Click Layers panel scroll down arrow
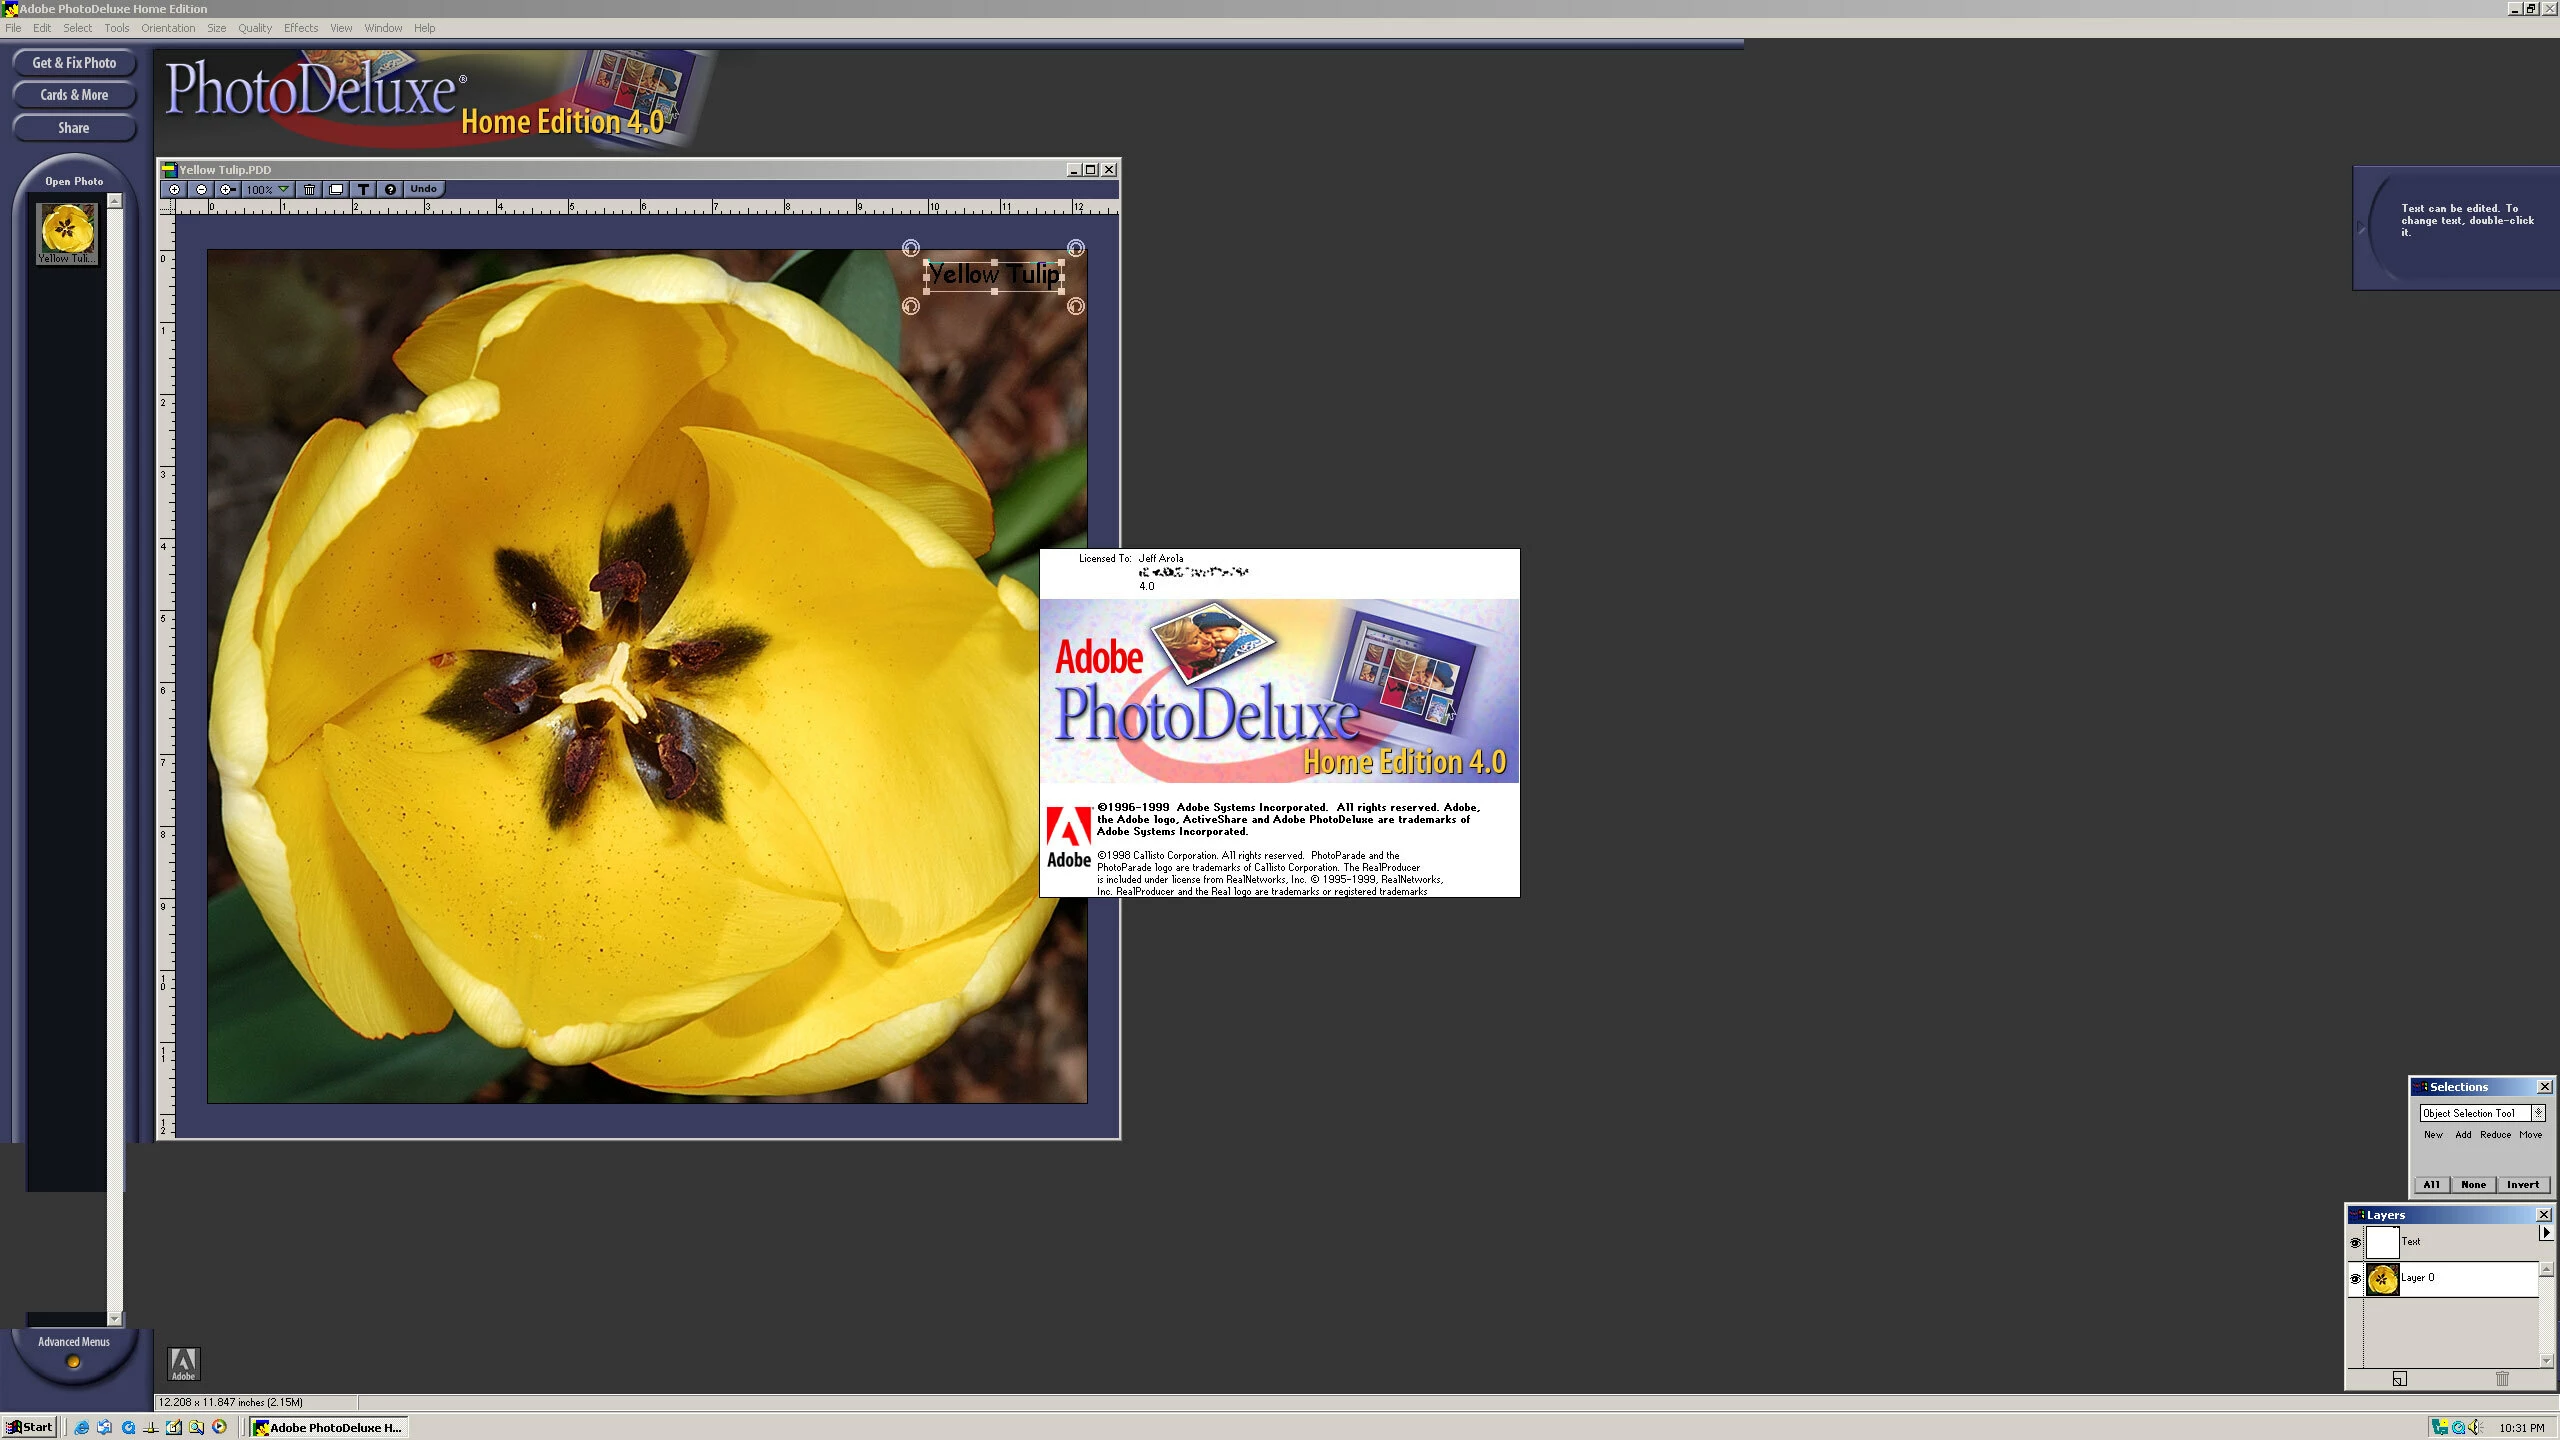The image size is (2560, 1440). (2546, 1361)
